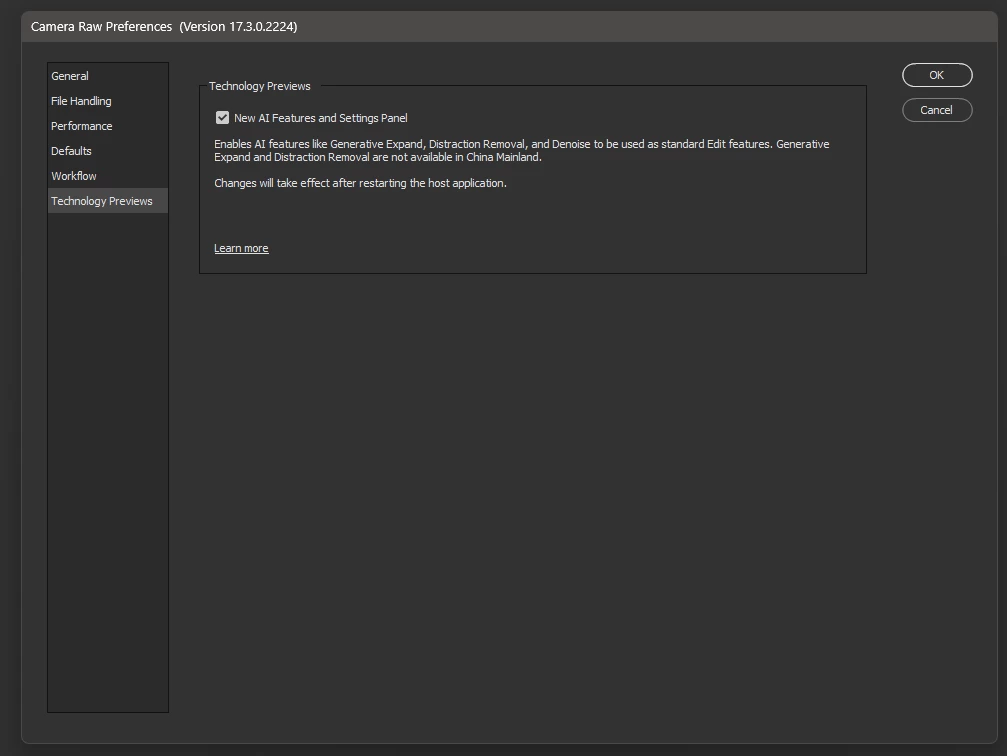The image size is (1007, 756).
Task: Select Technology Previews in the sidebar
Action: (107, 201)
